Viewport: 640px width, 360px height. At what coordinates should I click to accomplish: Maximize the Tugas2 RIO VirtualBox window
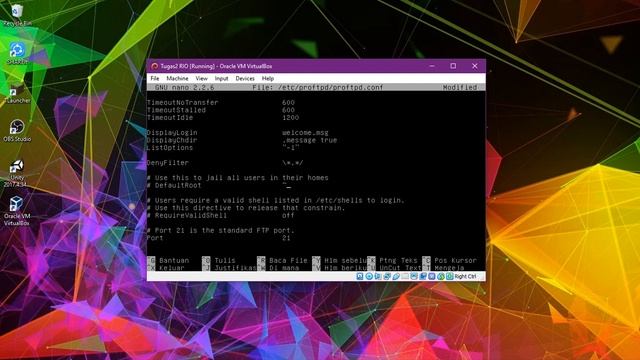click(453, 66)
